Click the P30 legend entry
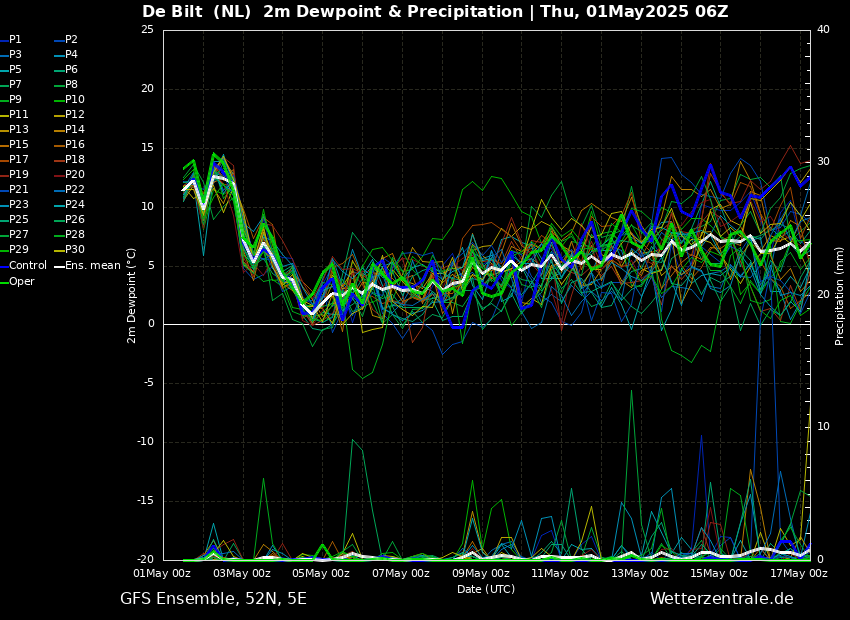The height and width of the screenshot is (620, 850). (x=69, y=249)
